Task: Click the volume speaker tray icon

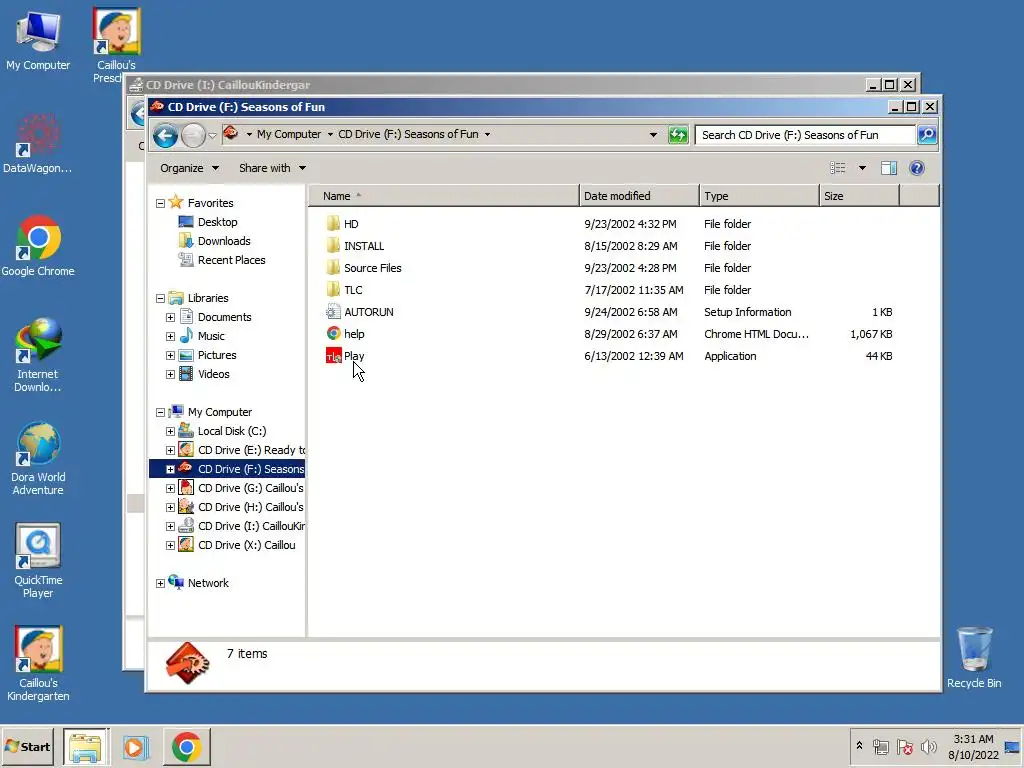Action: [x=928, y=746]
